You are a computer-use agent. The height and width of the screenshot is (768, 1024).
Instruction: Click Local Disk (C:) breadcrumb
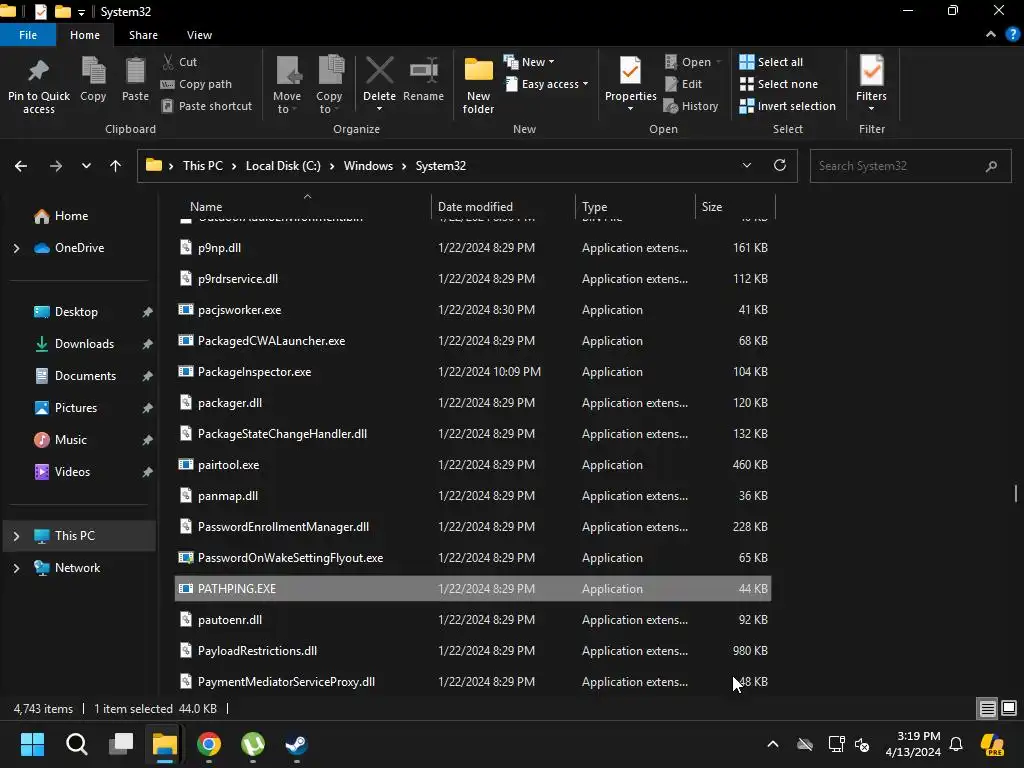tap(283, 166)
